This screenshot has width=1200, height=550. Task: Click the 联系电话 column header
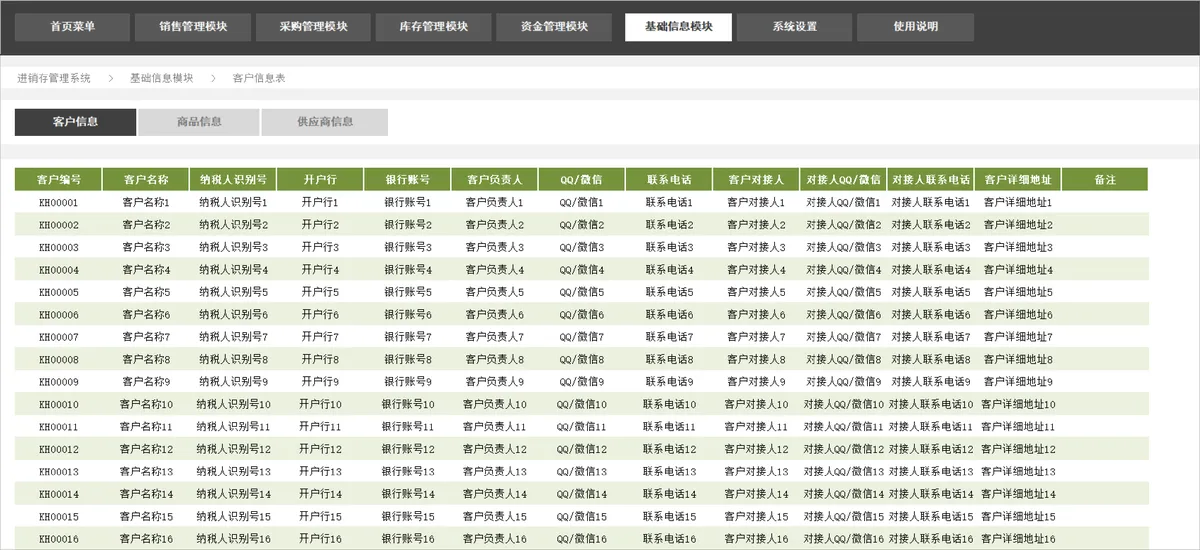669,180
